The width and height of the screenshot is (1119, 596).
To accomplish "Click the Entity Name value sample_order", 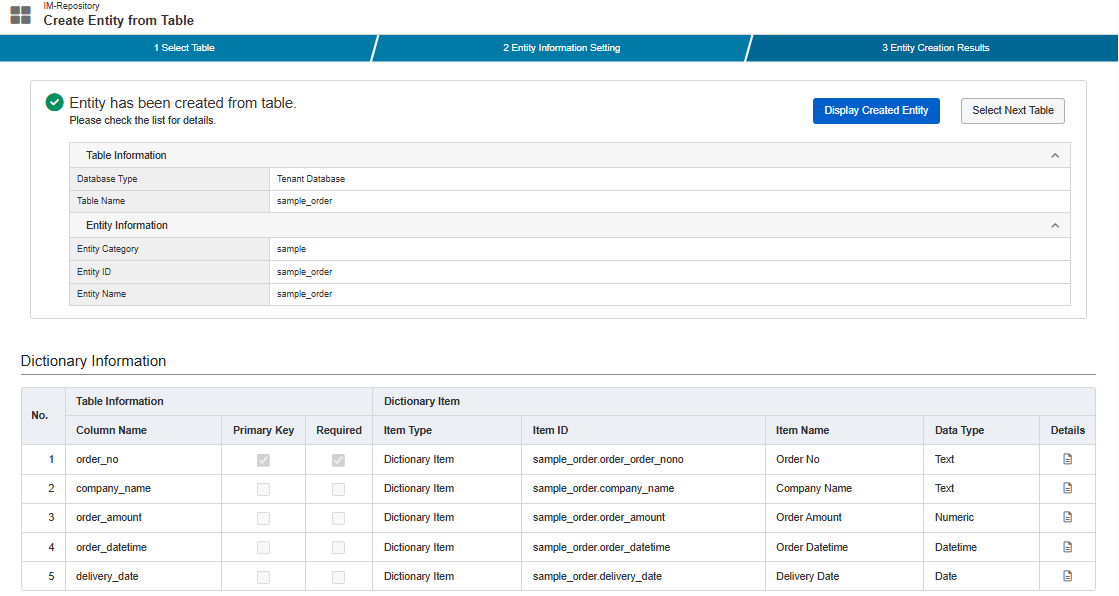I will point(305,294).
